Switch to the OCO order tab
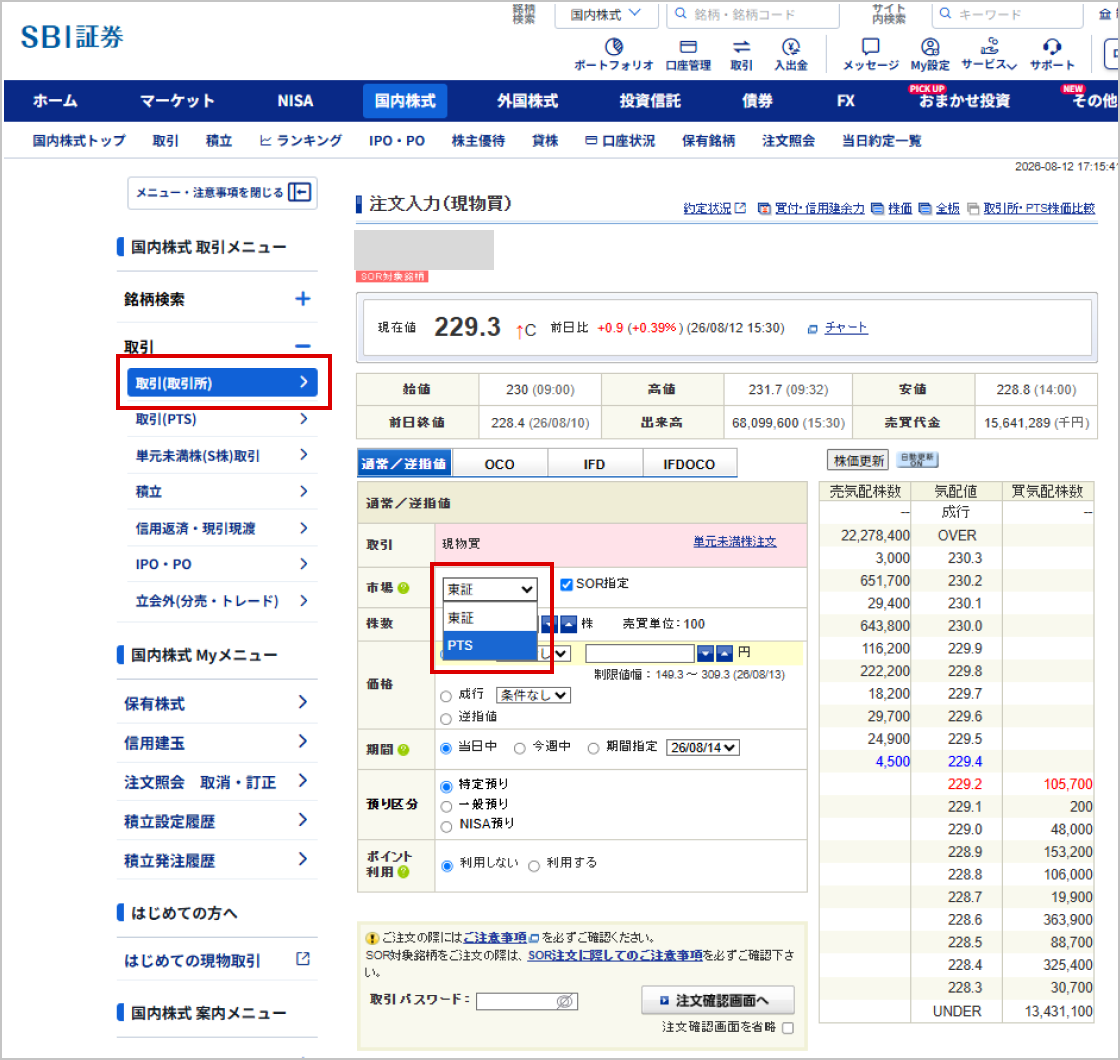The width and height of the screenshot is (1120, 1060). click(500, 464)
